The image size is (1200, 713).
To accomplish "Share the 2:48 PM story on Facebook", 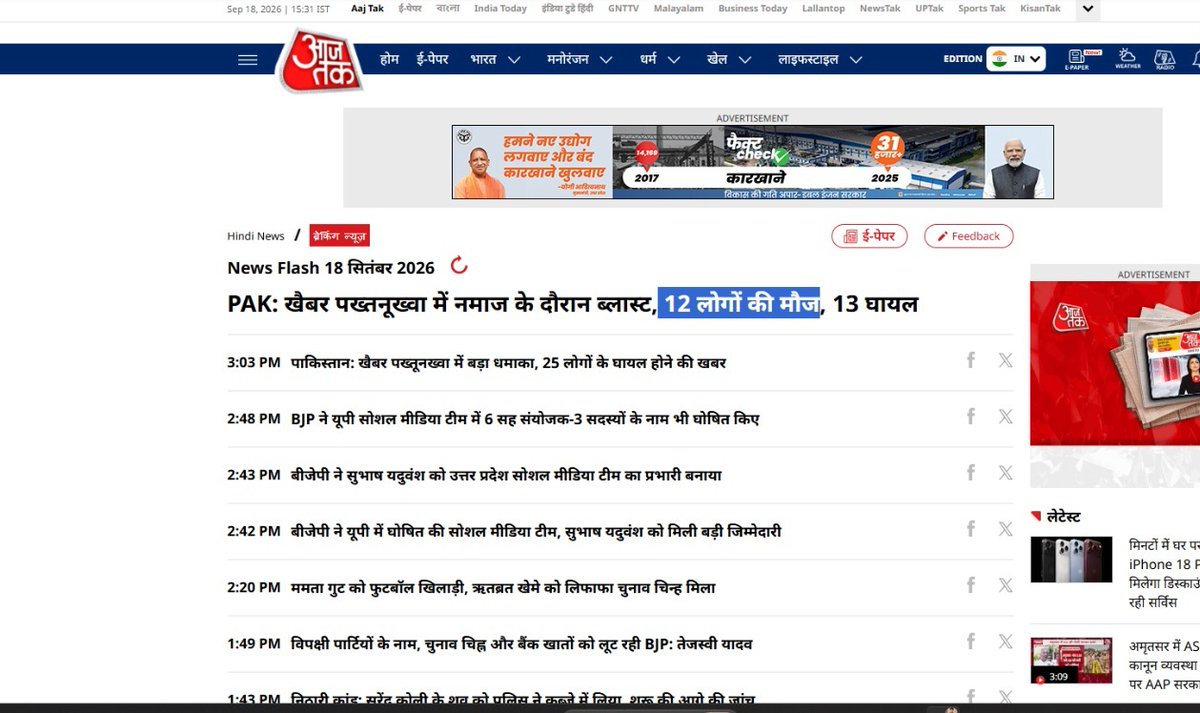I will click(x=971, y=416).
